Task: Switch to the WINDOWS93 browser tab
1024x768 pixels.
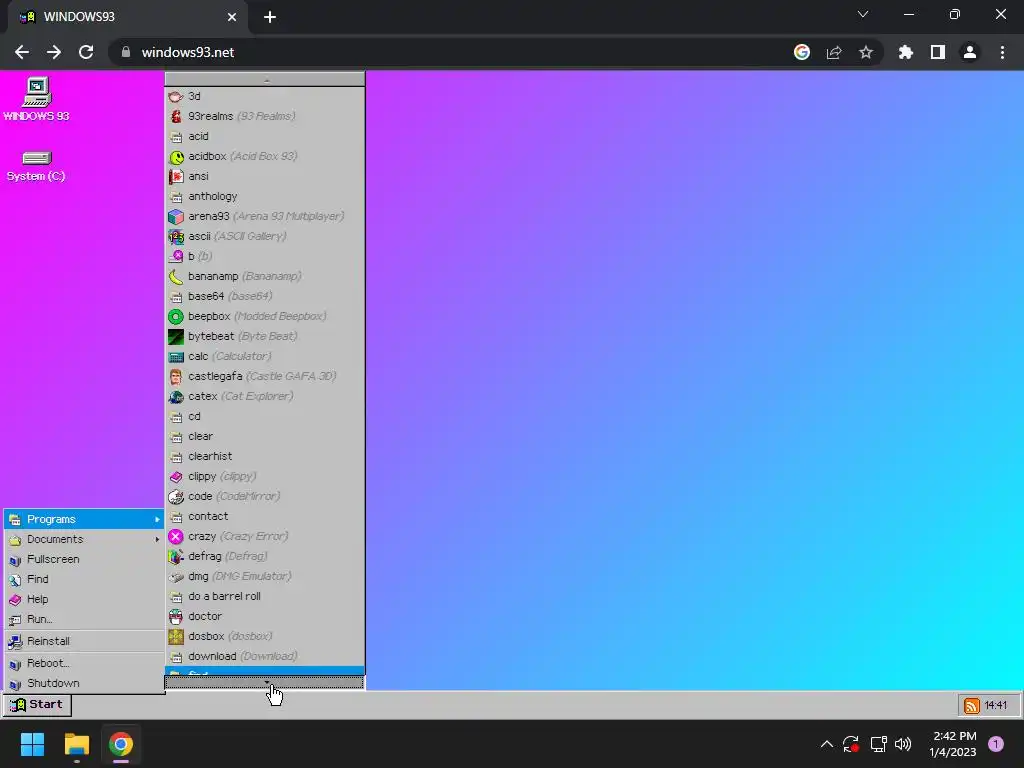Action: tap(127, 17)
